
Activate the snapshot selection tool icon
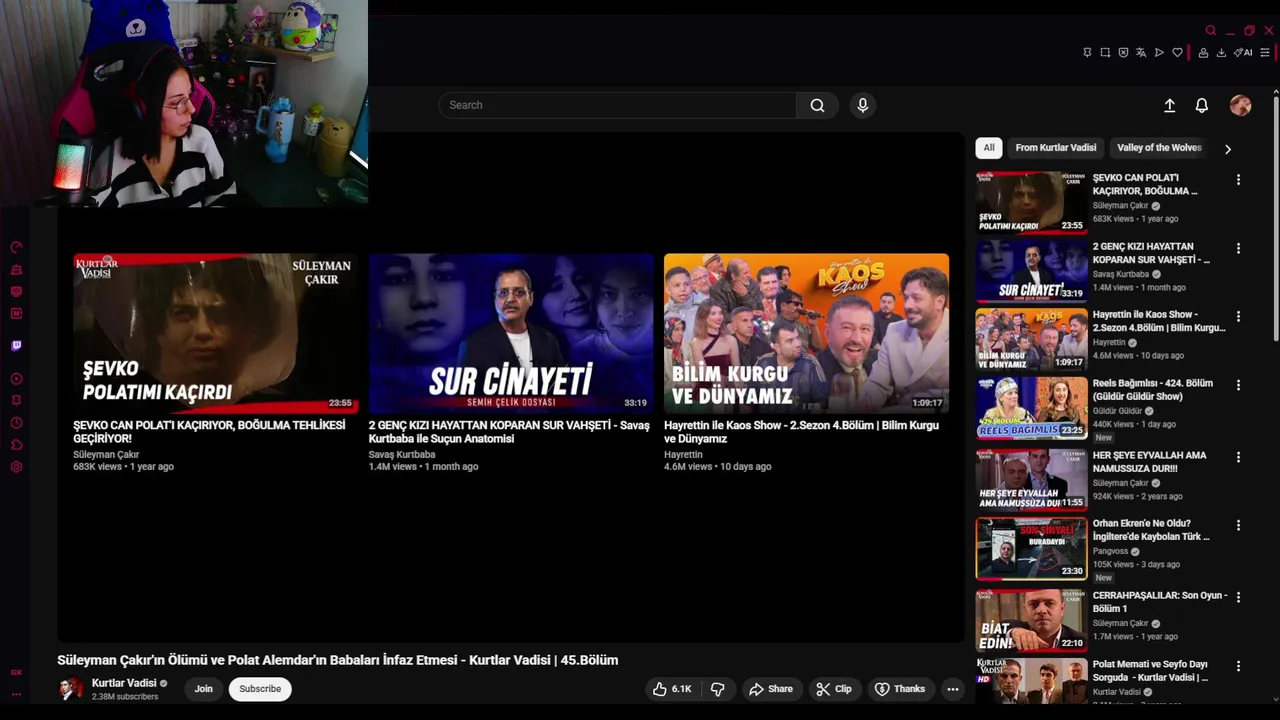pos(1105,53)
